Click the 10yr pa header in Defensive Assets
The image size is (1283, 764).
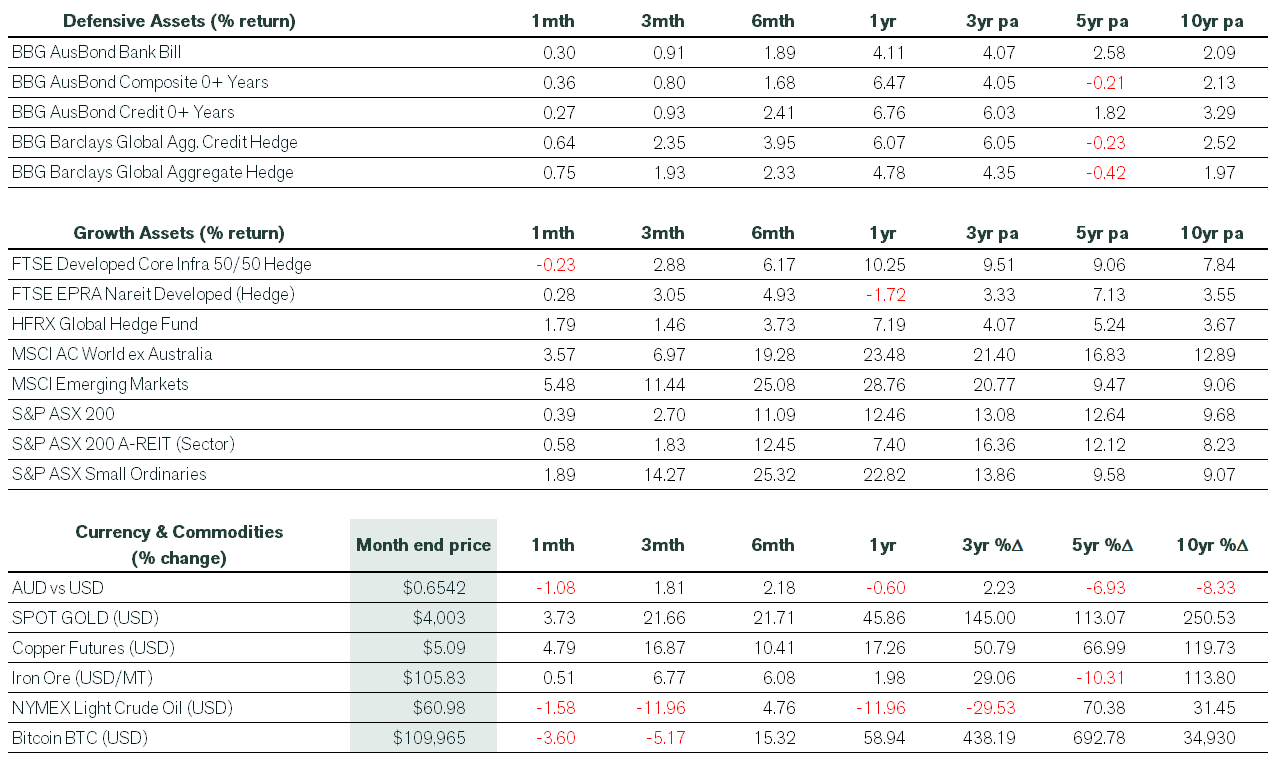coord(1212,21)
